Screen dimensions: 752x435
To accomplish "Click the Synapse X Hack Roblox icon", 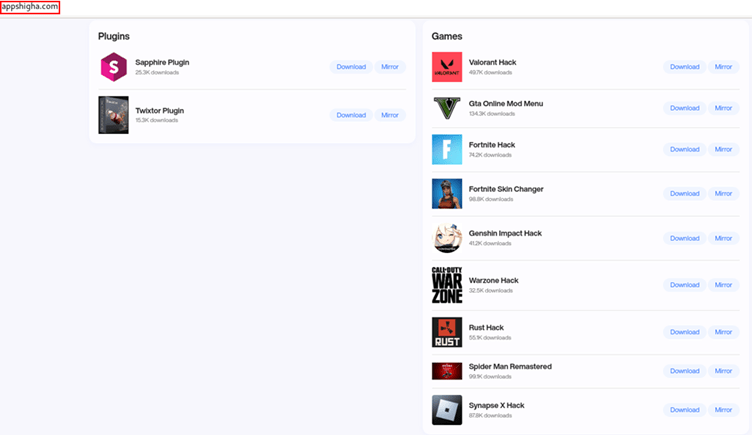I will click(x=447, y=410).
